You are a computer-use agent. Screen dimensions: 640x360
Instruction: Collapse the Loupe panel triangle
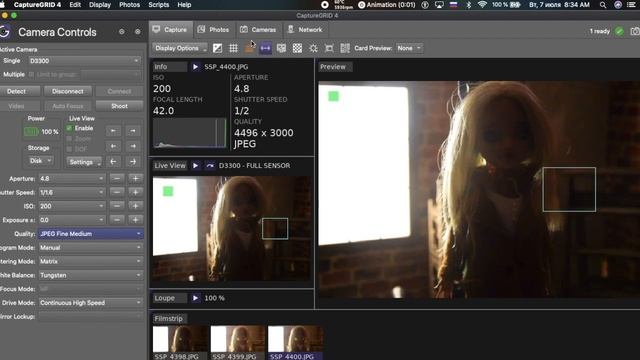(x=196, y=298)
